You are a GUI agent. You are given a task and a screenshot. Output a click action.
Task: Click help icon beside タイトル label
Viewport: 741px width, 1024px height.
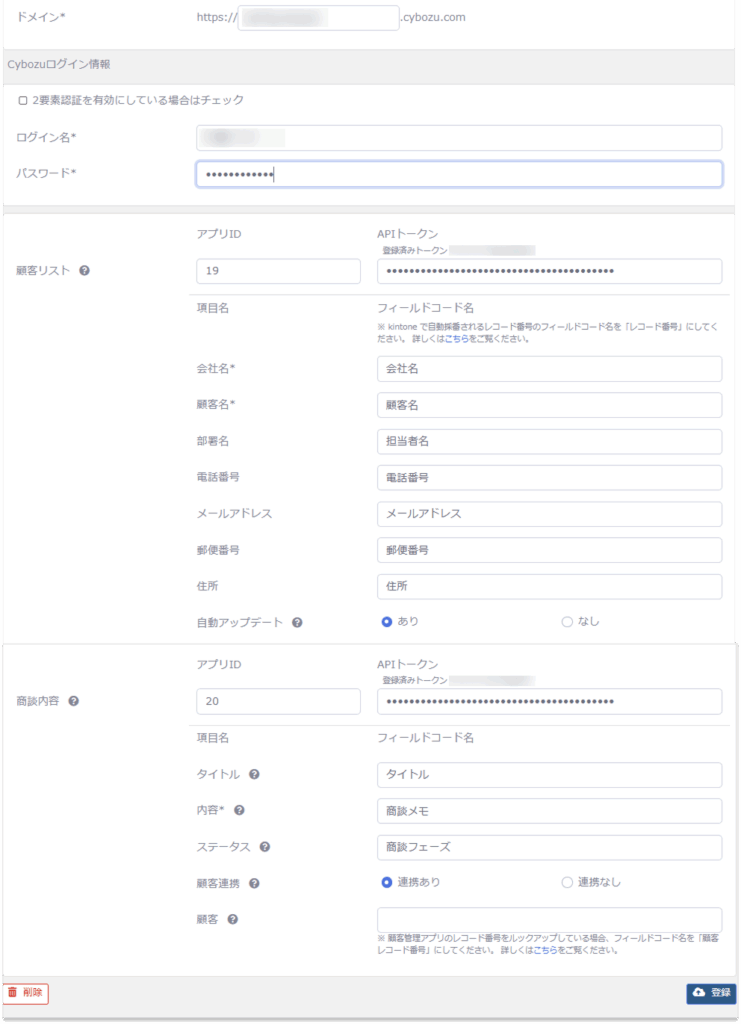[254, 774]
